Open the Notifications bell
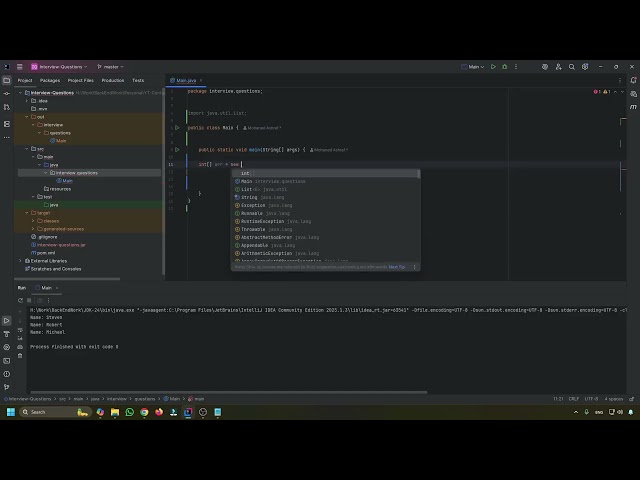 (x=633, y=80)
